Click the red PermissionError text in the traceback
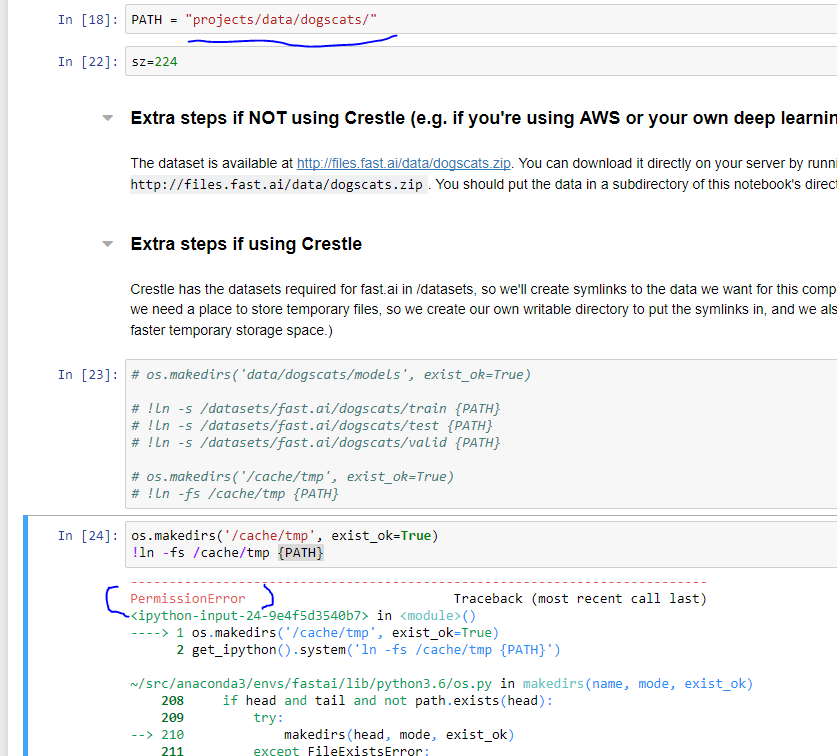Viewport: 837px width, 756px height. pyautogui.click(x=188, y=598)
